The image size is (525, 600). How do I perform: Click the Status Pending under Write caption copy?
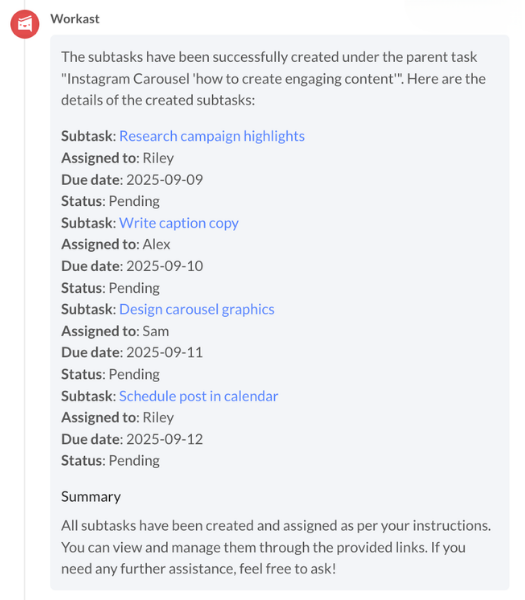point(110,288)
